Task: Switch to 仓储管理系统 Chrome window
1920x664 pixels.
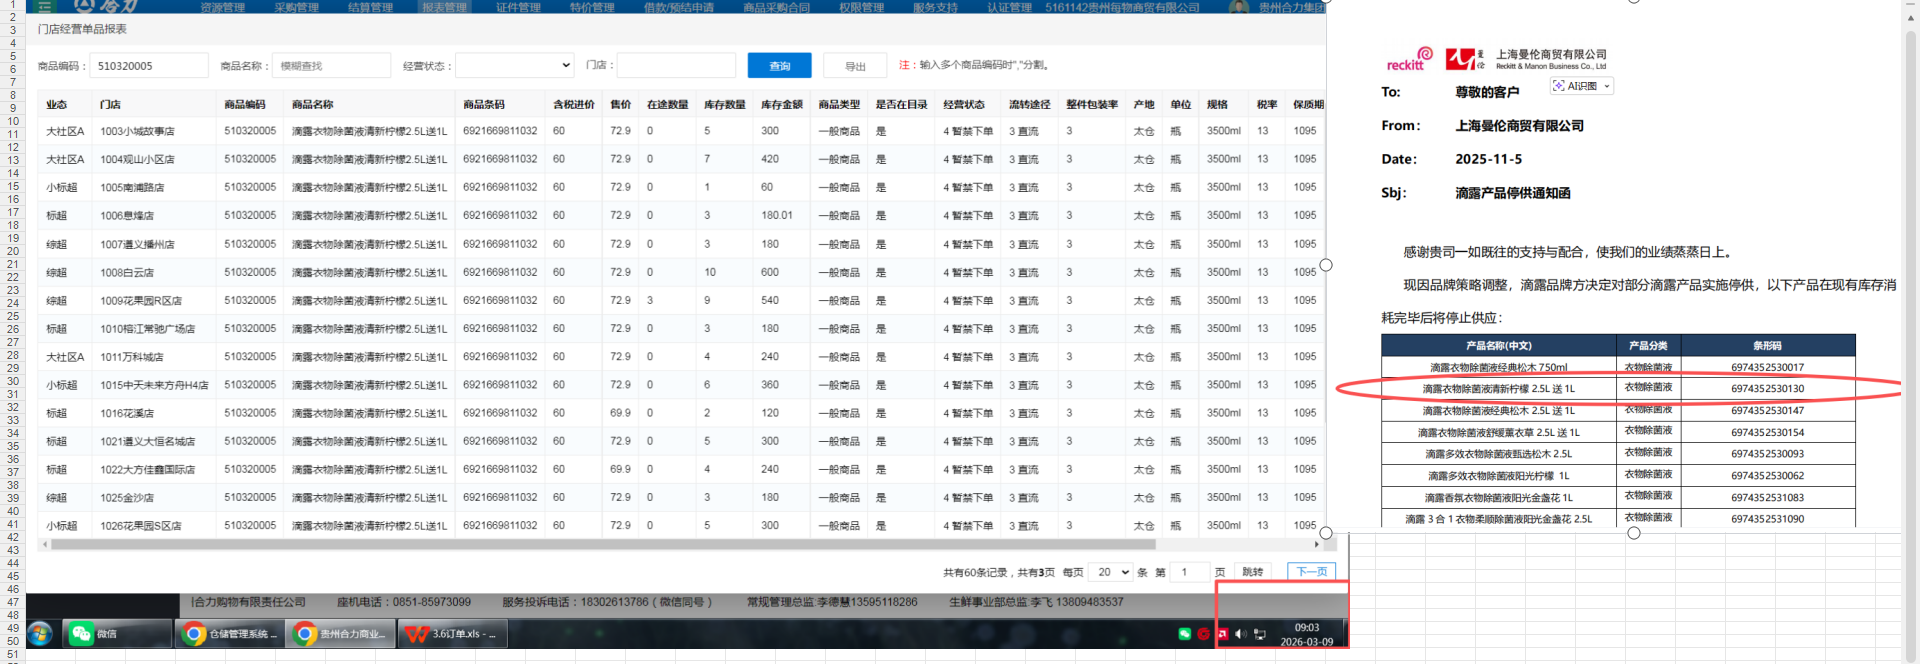Action: coord(229,634)
